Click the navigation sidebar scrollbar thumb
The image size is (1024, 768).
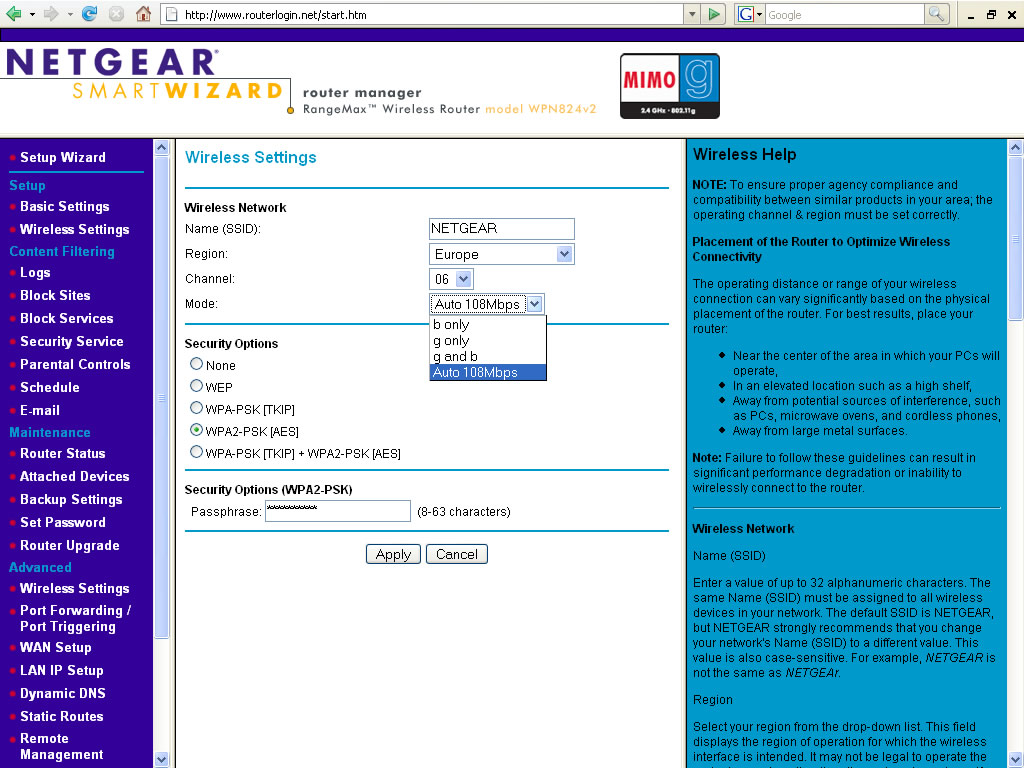coord(161,397)
